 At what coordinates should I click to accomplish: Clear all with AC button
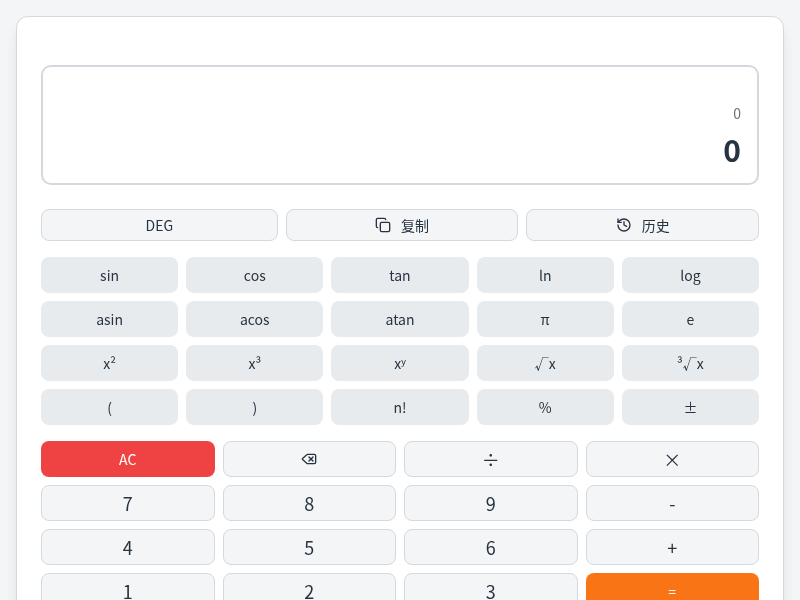(x=128, y=459)
